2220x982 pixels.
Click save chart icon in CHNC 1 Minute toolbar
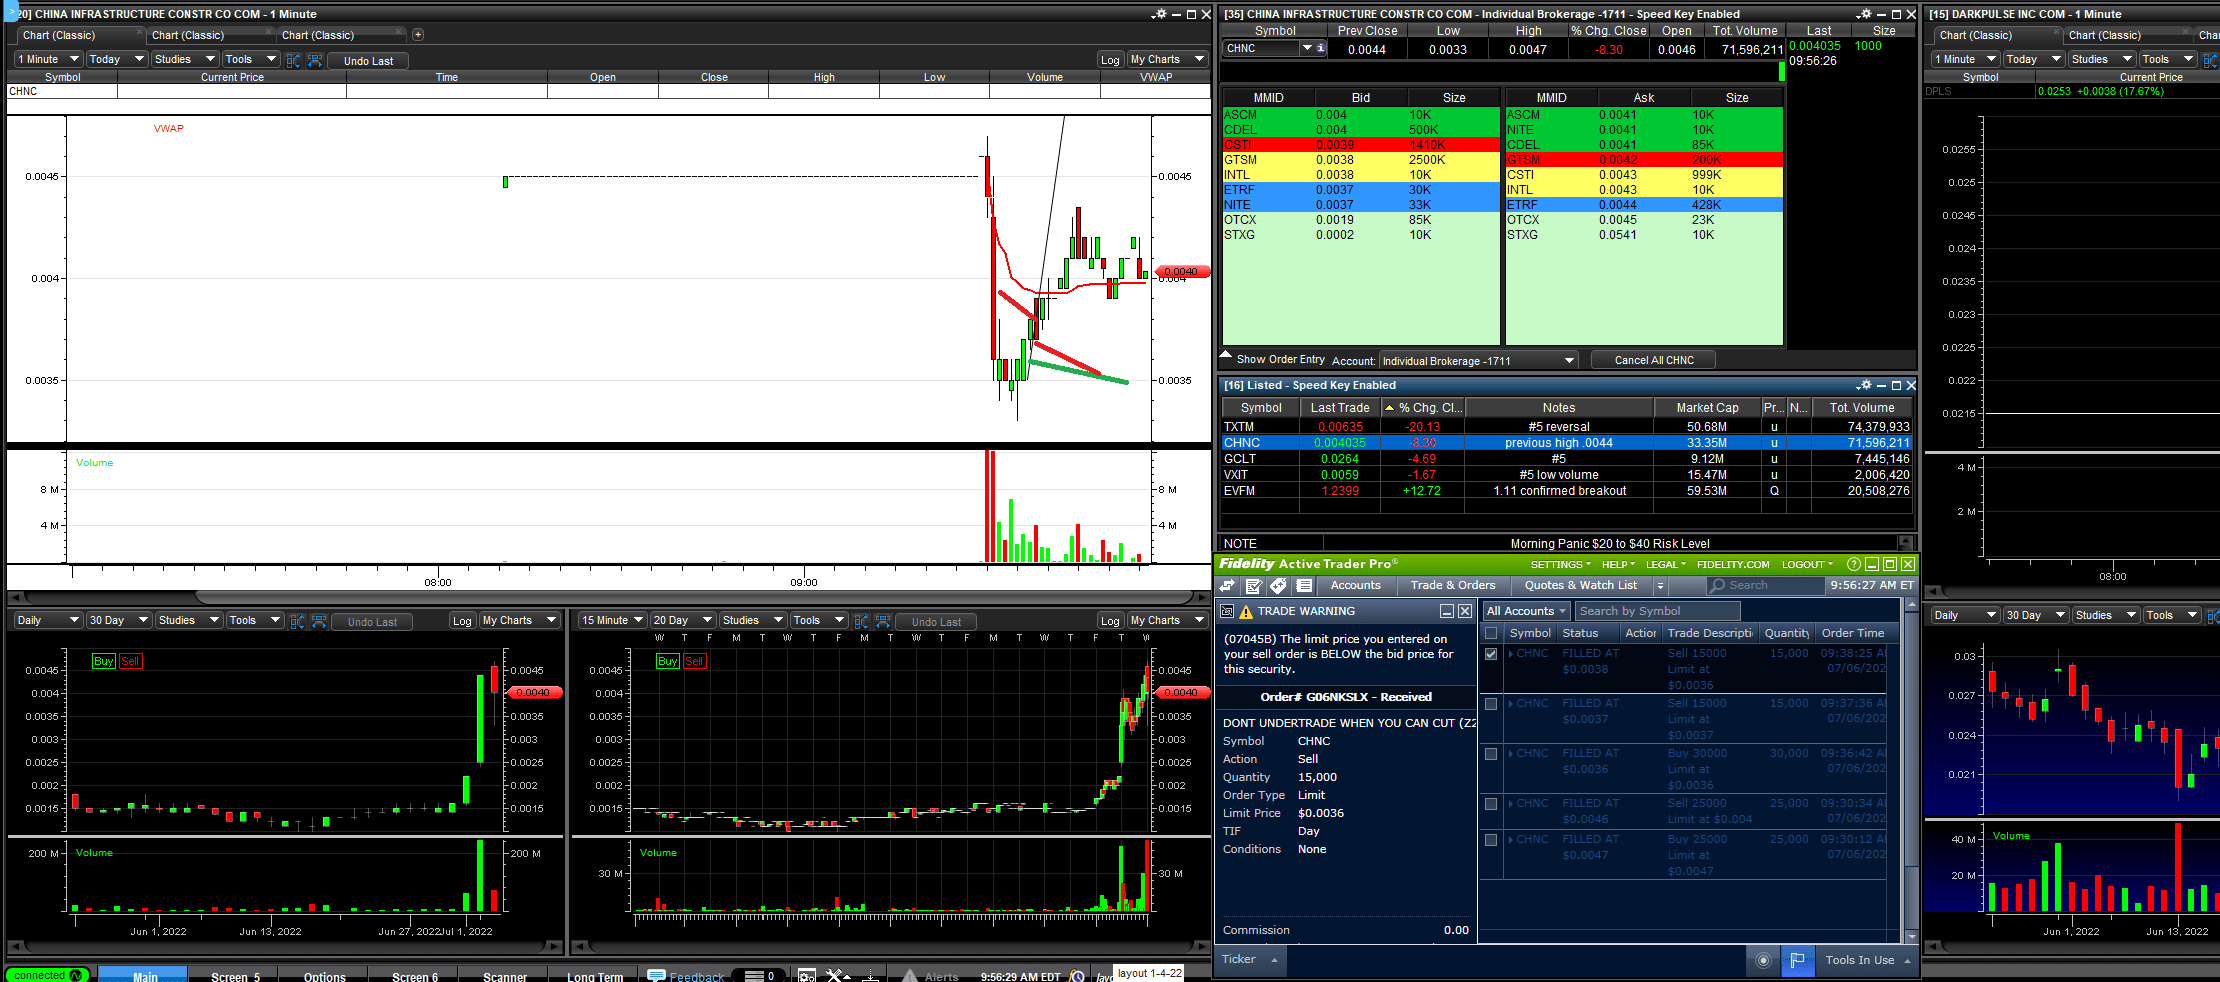pyautogui.click(x=315, y=60)
